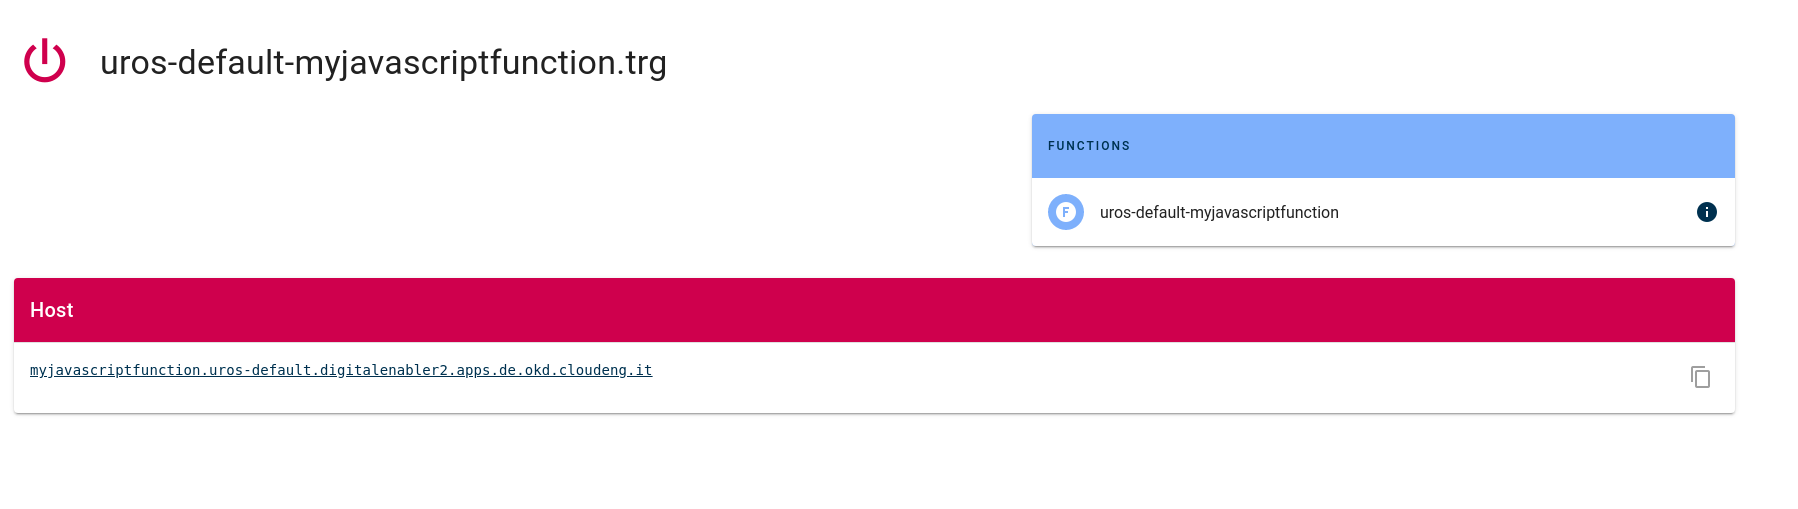The width and height of the screenshot is (1798, 509).
Task: Click white space between function name and info icon
Action: [1520, 212]
